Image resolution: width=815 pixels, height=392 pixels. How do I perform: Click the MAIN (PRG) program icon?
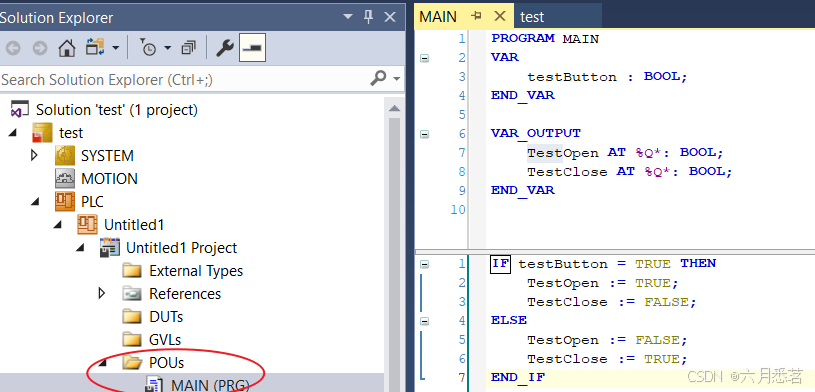[x=154, y=385]
